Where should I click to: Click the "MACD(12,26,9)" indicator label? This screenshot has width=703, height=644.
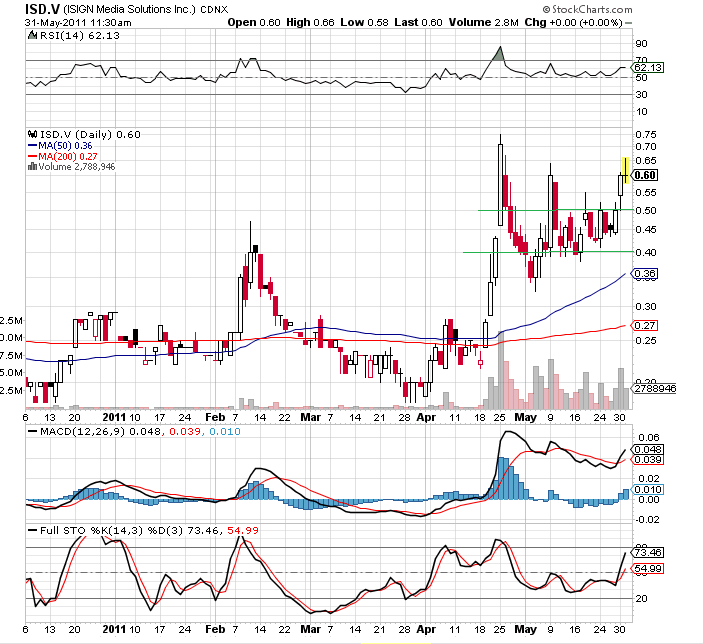pos(82,431)
